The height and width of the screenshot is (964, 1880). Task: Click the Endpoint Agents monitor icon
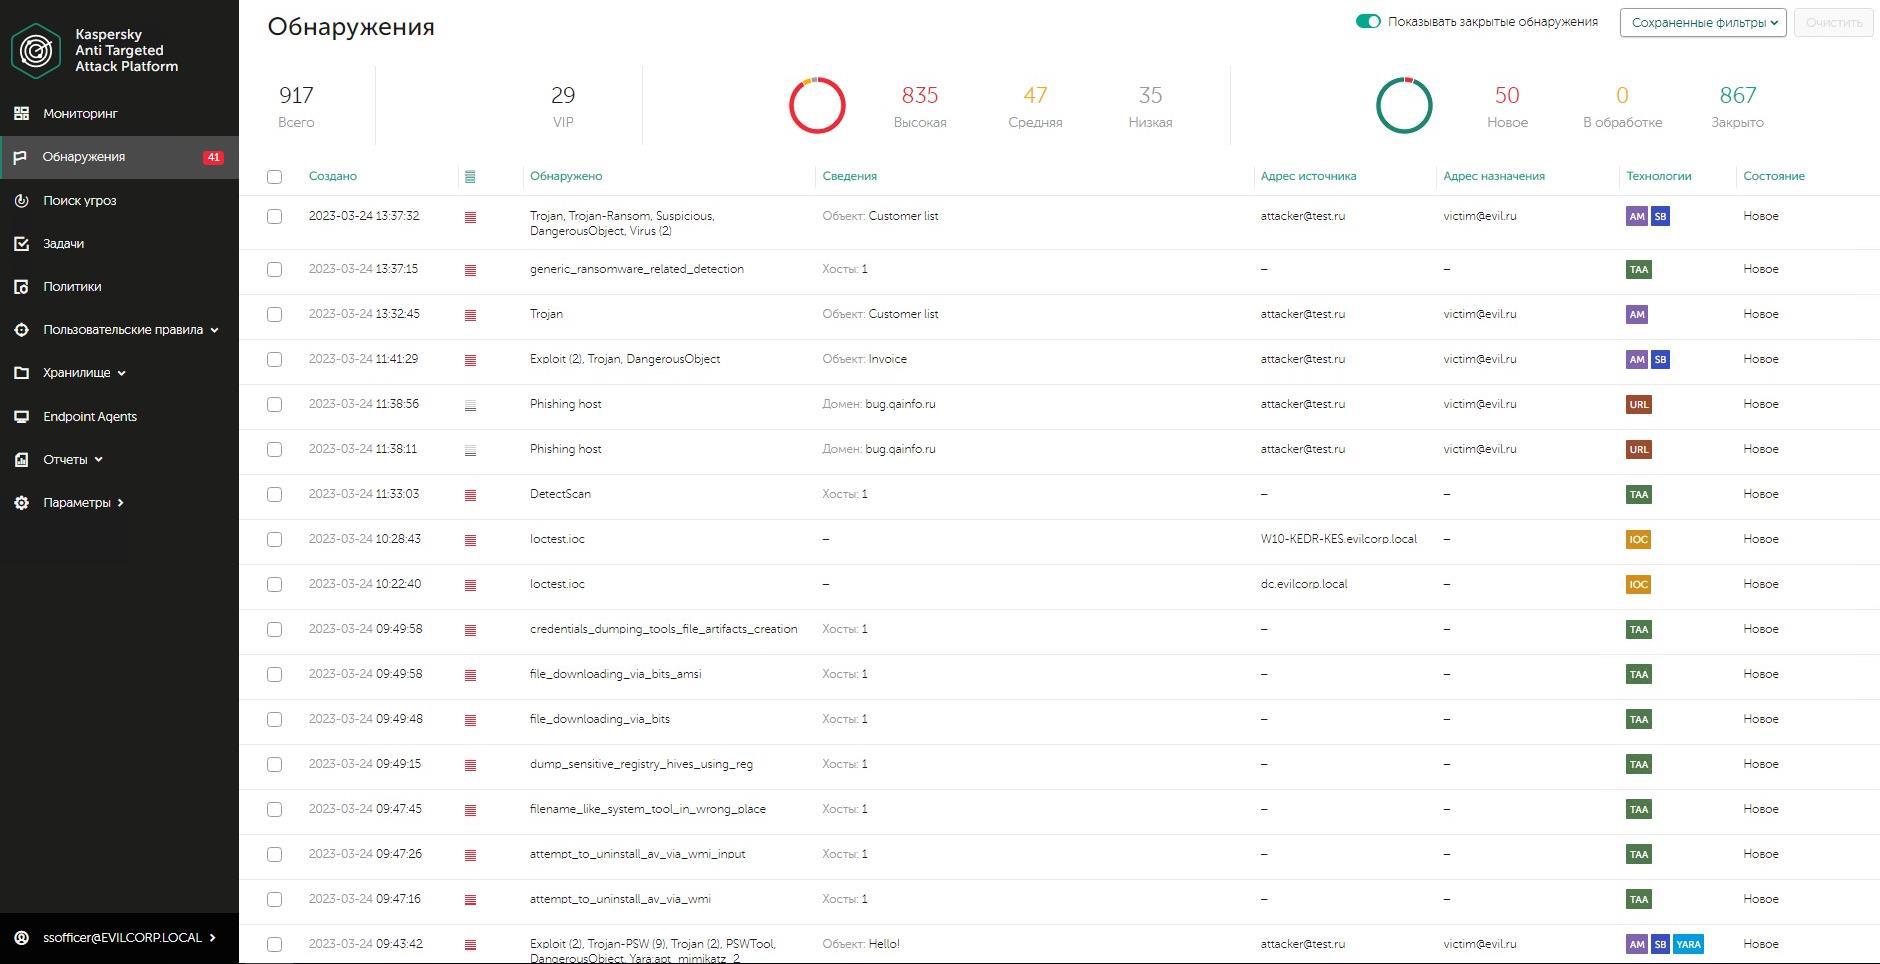(x=21, y=417)
